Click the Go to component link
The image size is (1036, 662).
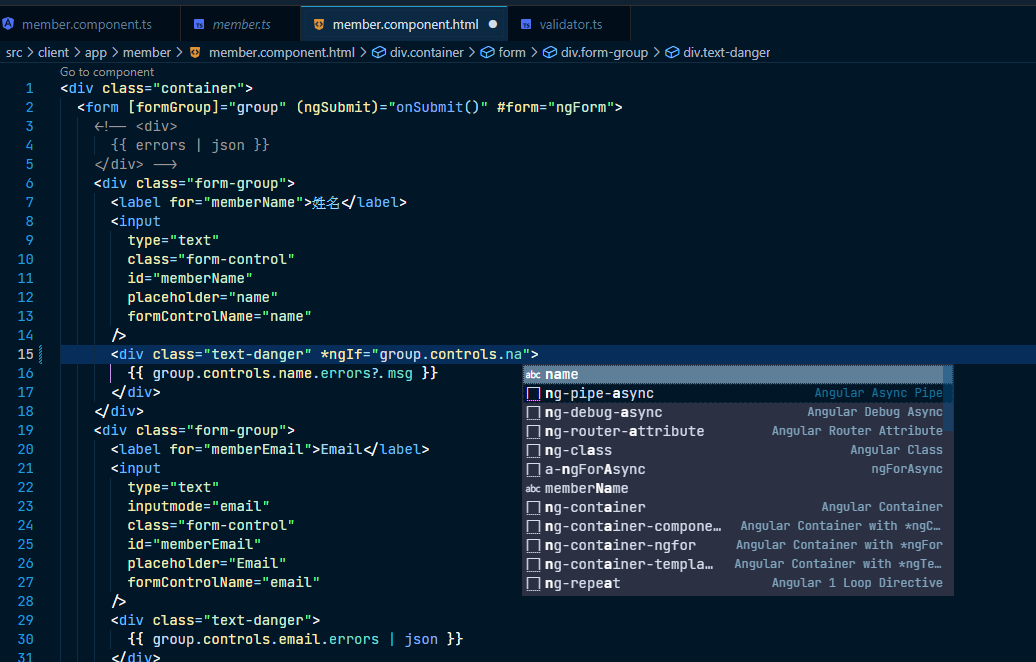(x=107, y=72)
